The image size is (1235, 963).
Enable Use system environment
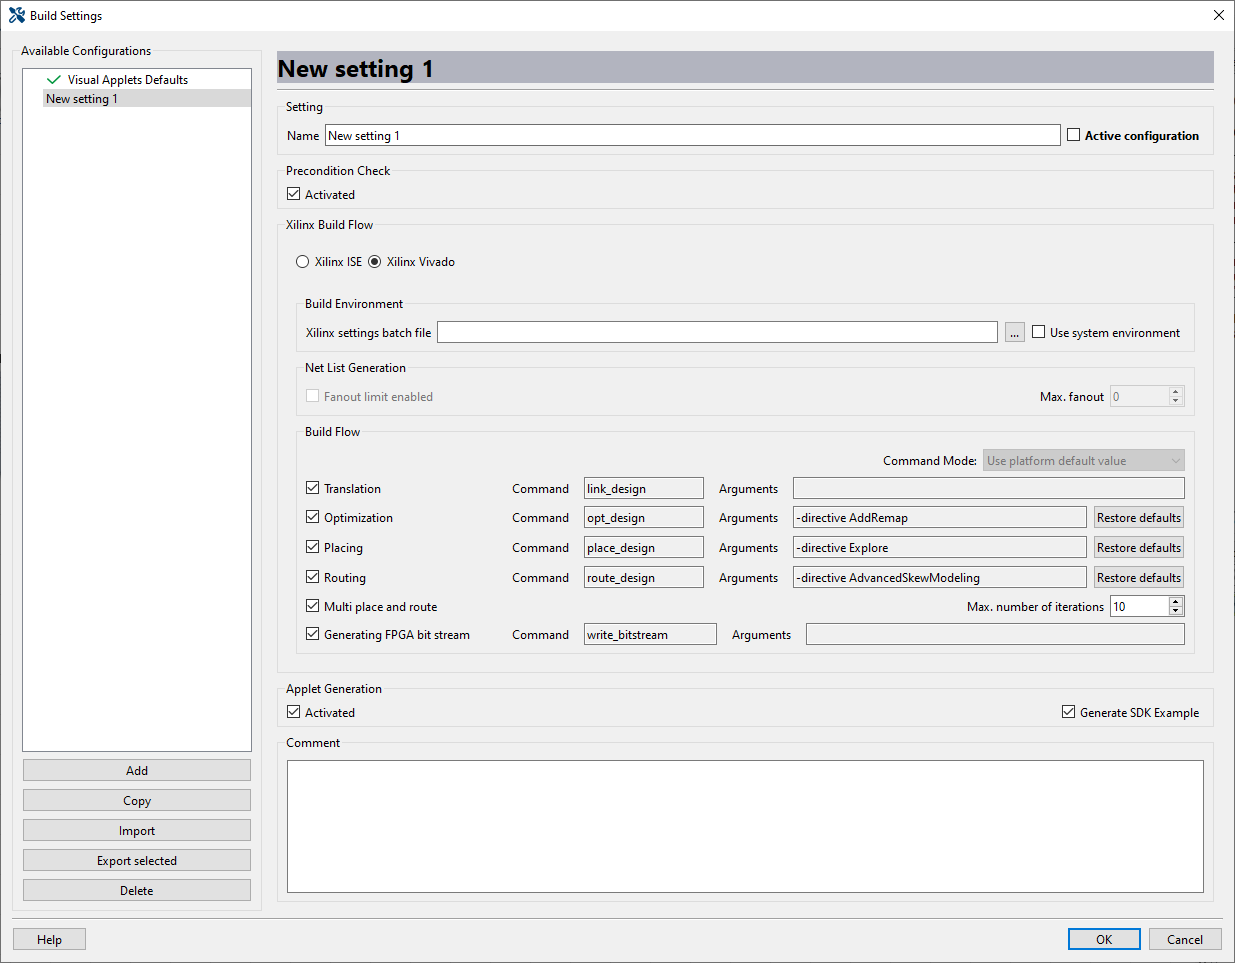click(x=1038, y=331)
